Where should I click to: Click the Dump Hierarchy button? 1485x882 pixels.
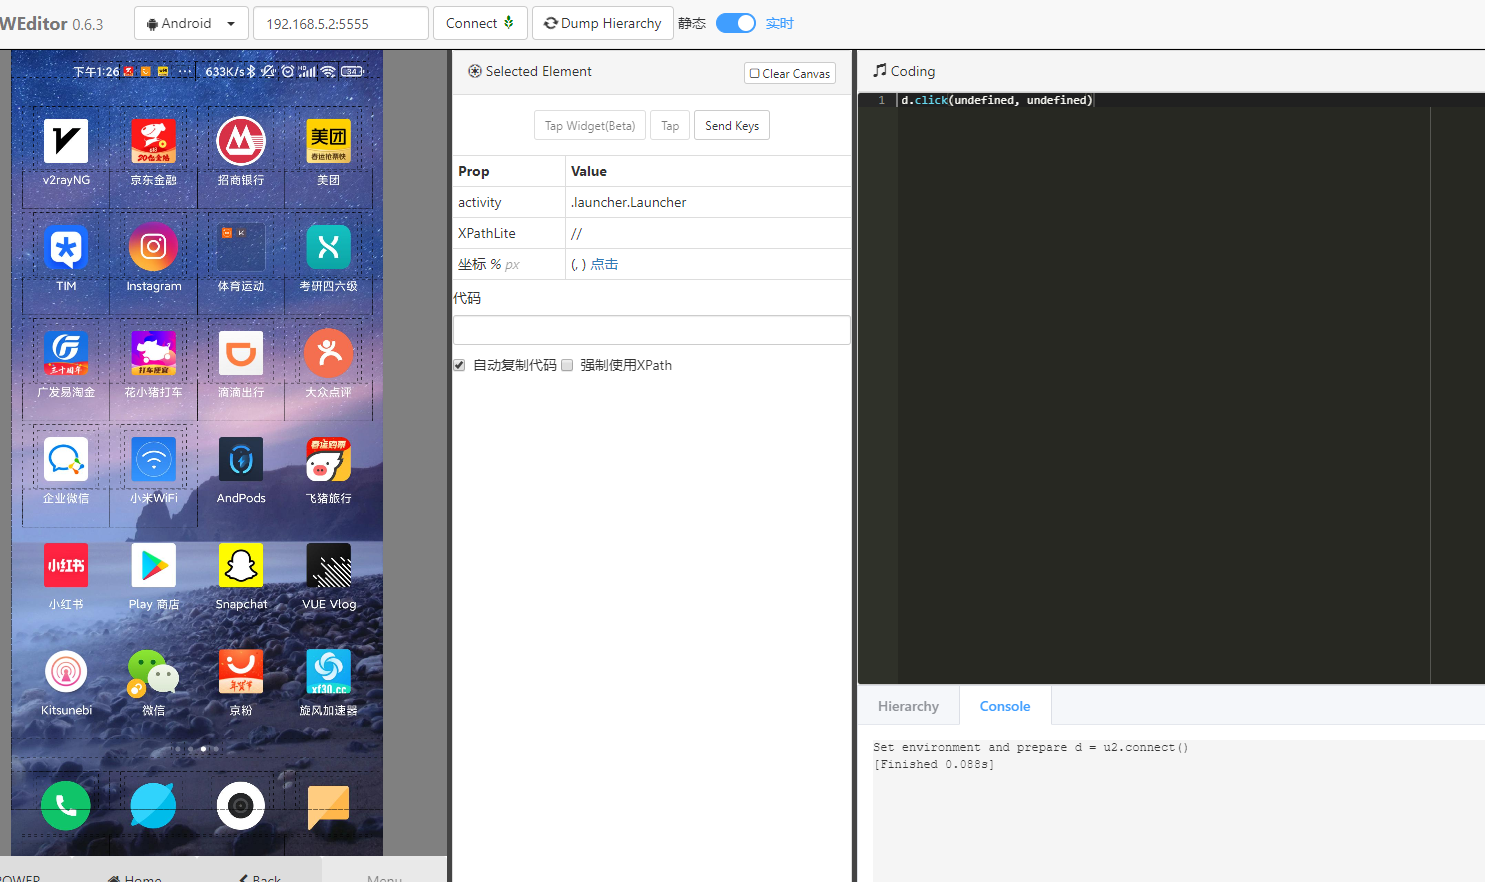[x=602, y=23]
